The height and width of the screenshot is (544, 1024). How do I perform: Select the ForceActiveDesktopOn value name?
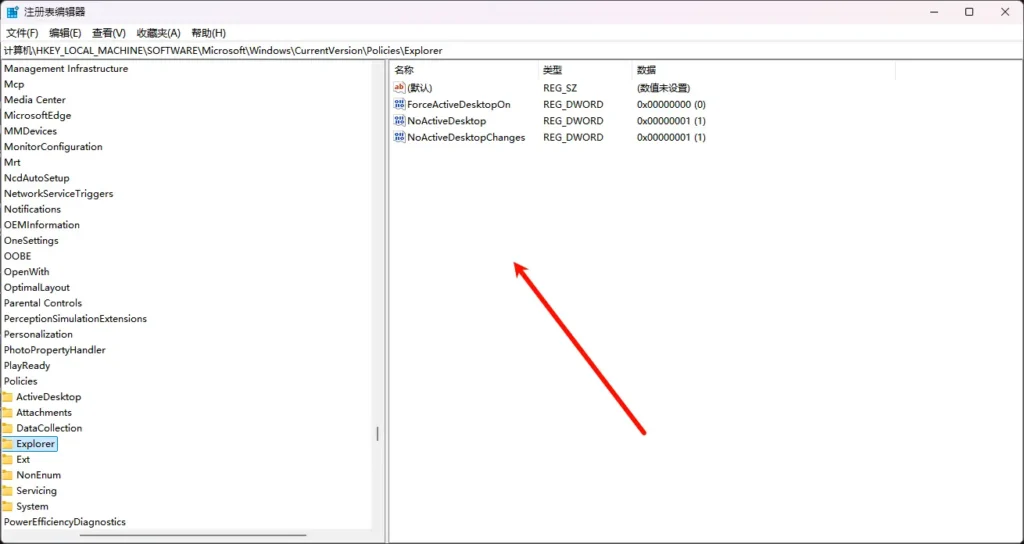(x=458, y=104)
